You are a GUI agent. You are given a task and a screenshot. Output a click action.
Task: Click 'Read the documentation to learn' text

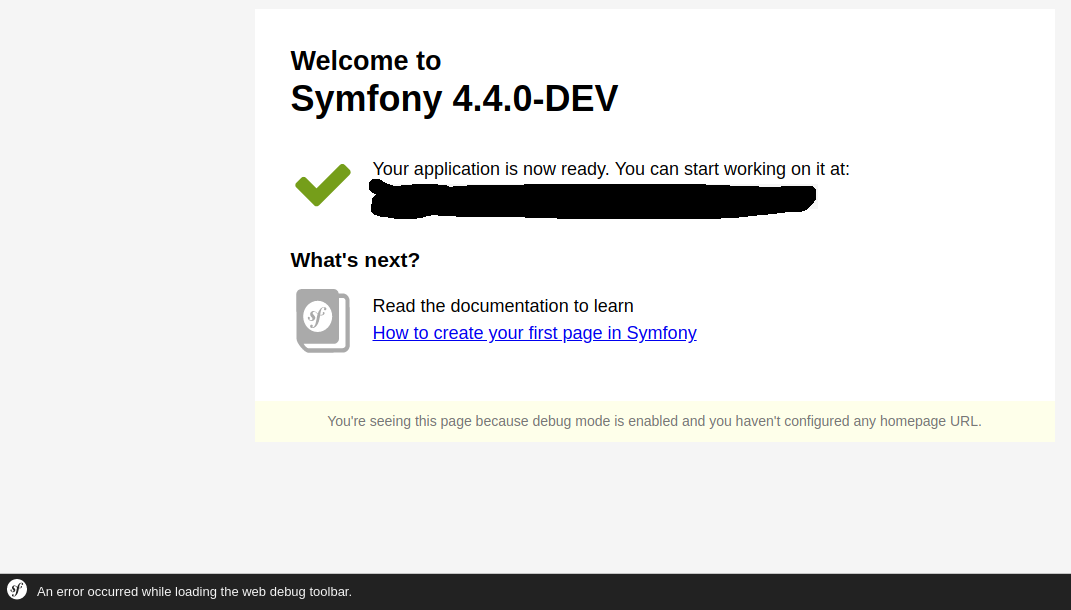pos(503,306)
